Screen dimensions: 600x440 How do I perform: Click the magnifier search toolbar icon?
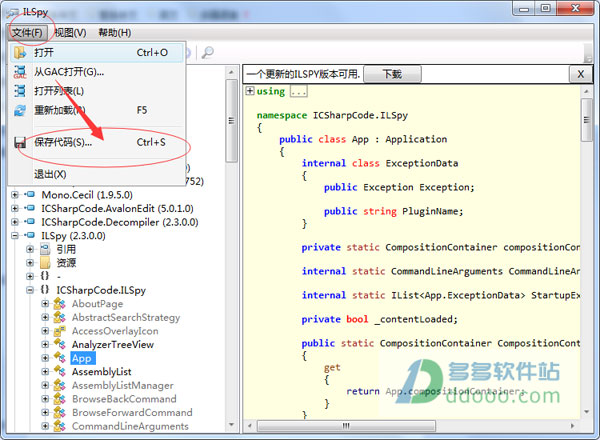tap(207, 53)
